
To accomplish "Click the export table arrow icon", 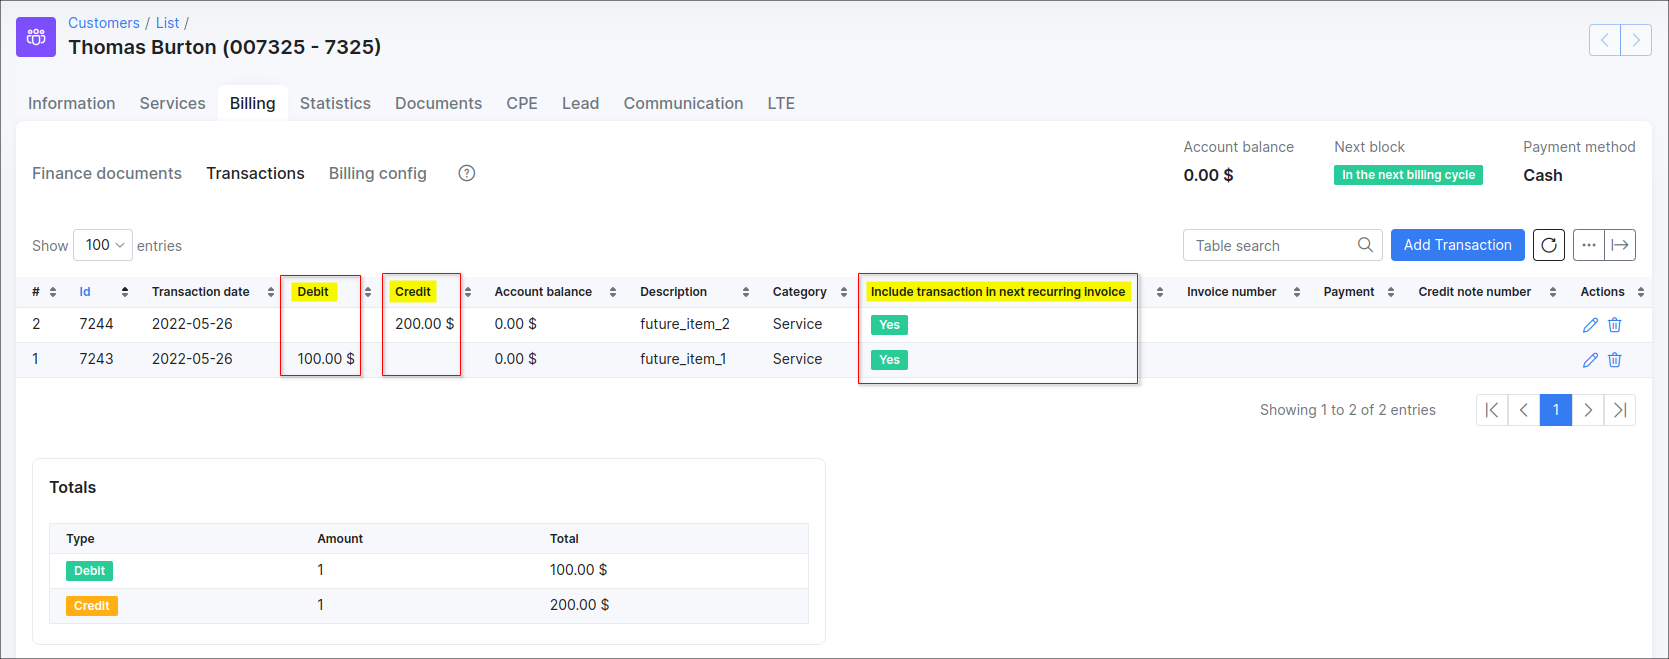I will (1620, 245).
